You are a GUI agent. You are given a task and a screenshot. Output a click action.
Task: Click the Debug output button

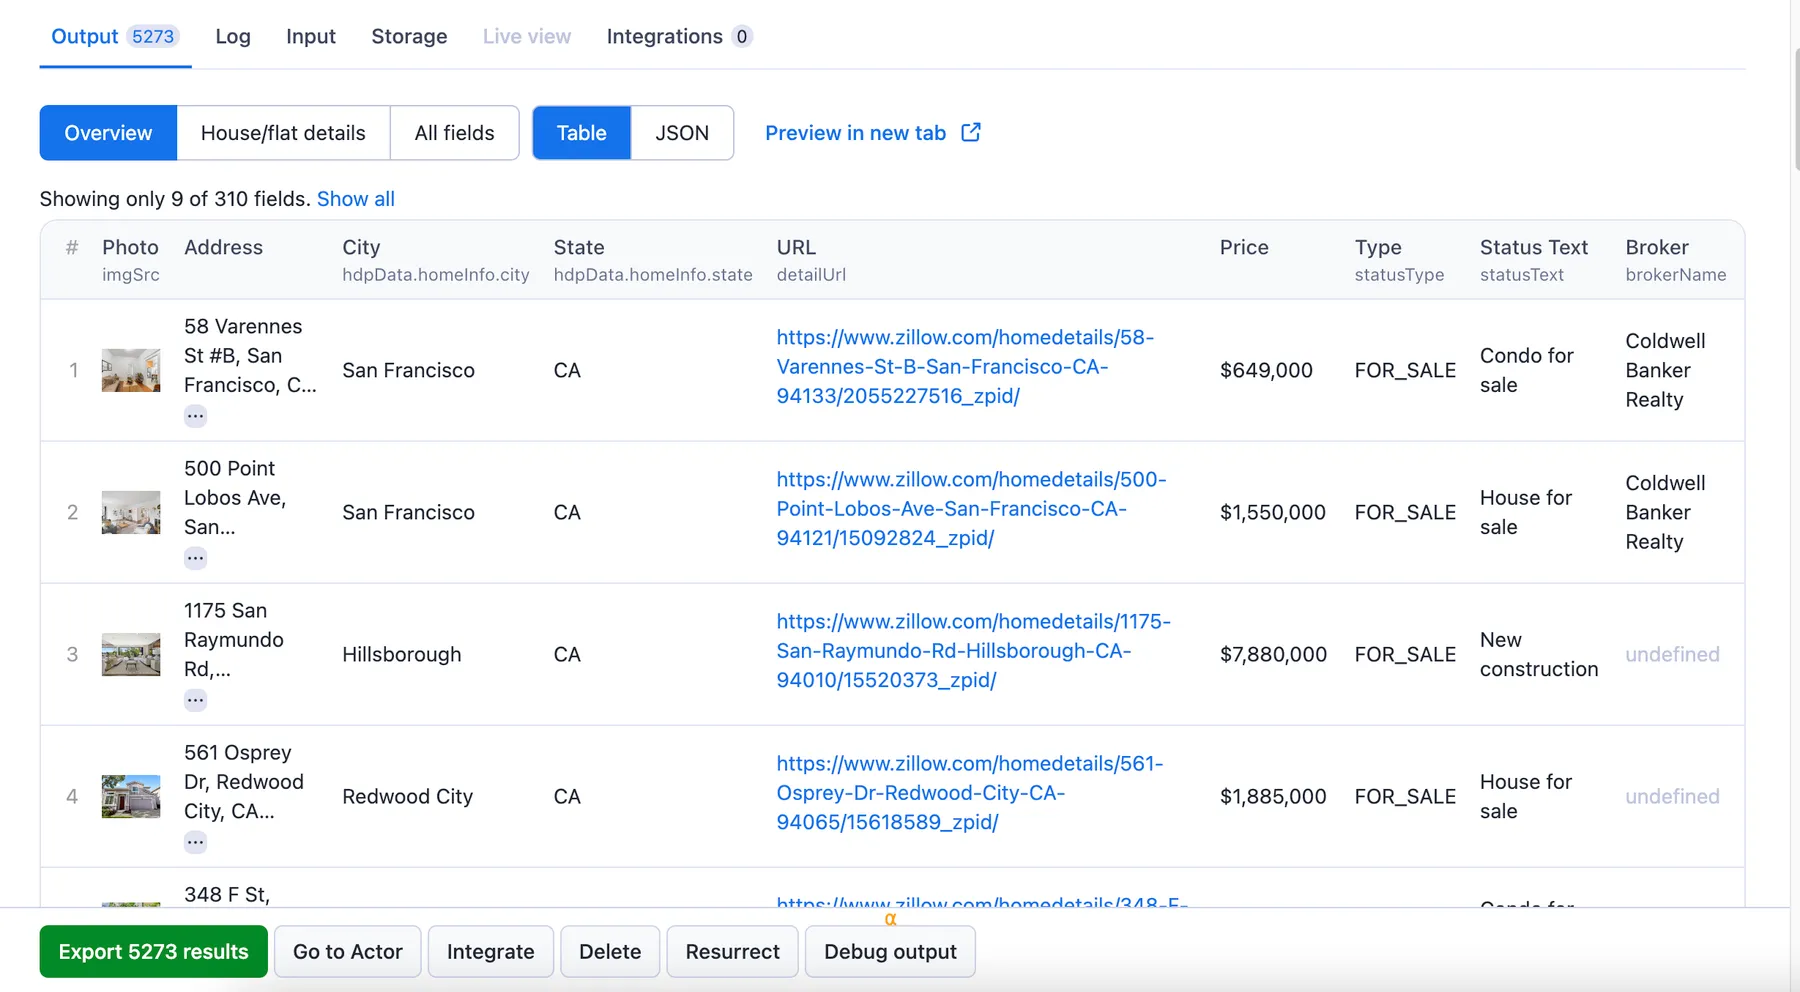890,951
